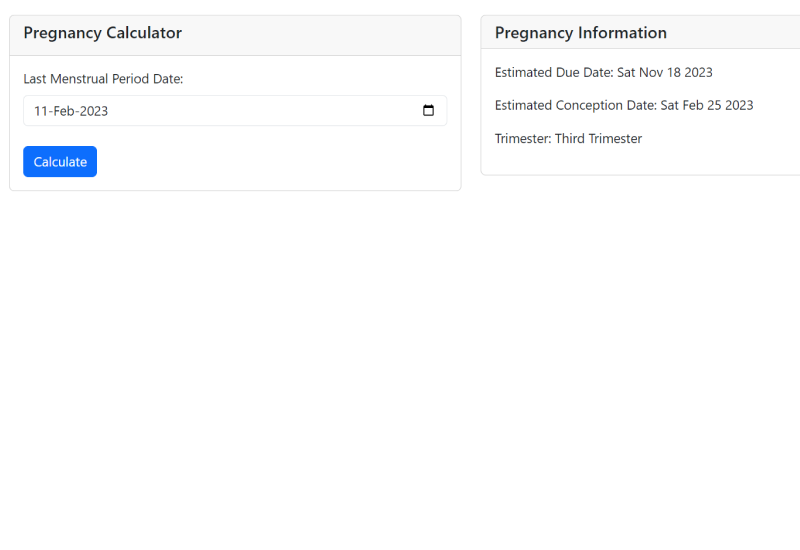
Task: Click the "Pregnancy Calculator" card heading
Action: click(102, 33)
